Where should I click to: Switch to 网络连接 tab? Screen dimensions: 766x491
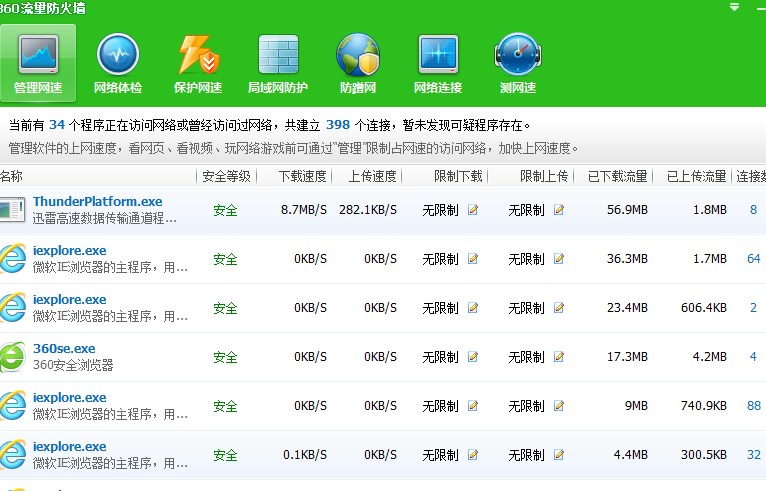tap(438, 63)
